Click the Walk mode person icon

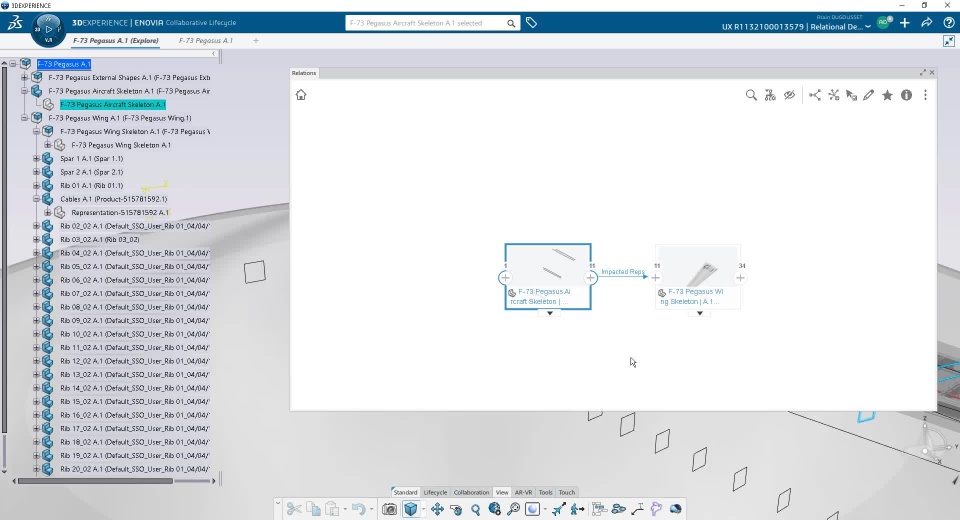click(x=577, y=509)
